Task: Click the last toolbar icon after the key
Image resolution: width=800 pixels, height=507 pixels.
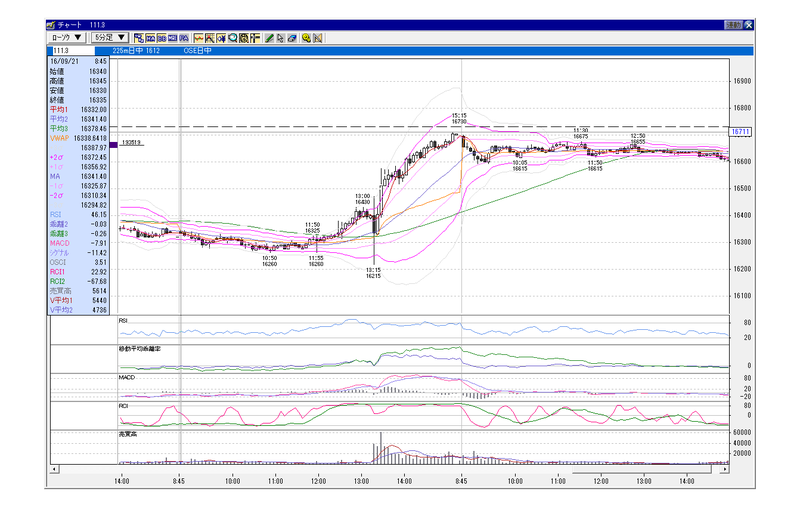Action: pyautogui.click(x=317, y=38)
